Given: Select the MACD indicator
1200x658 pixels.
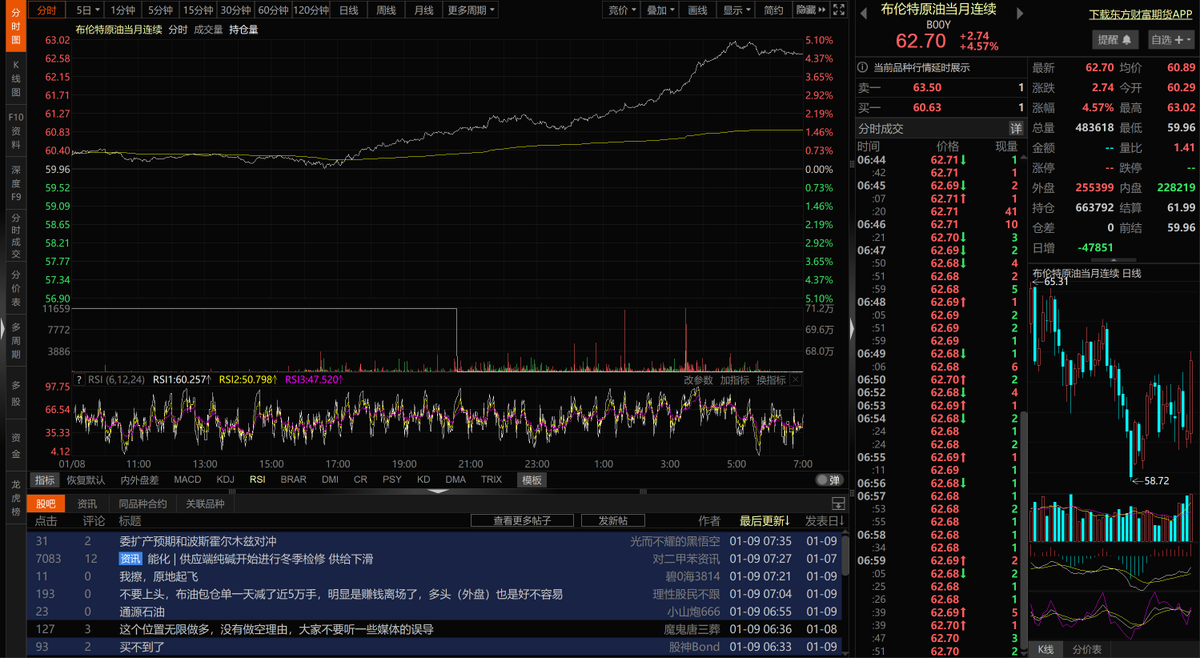Looking at the screenshot, I should click(187, 479).
